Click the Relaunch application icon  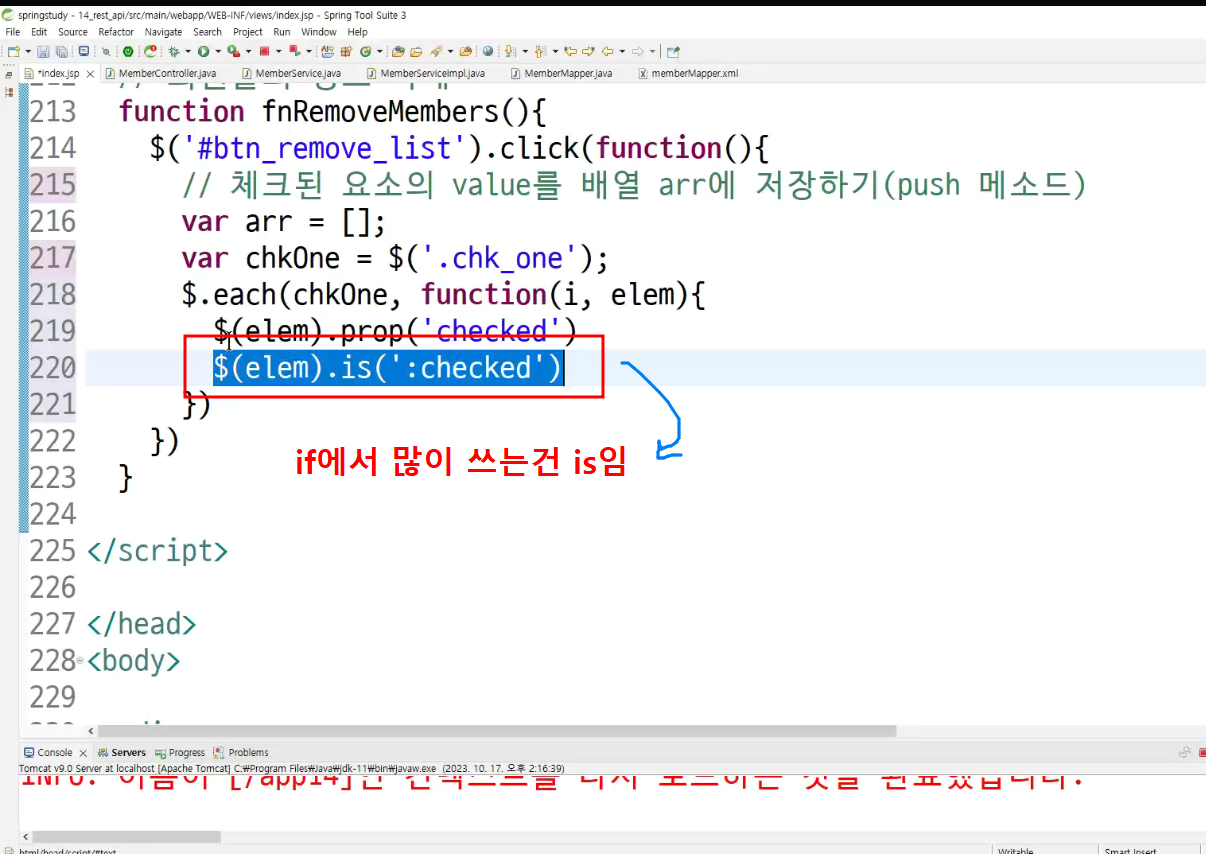click(x=151, y=51)
